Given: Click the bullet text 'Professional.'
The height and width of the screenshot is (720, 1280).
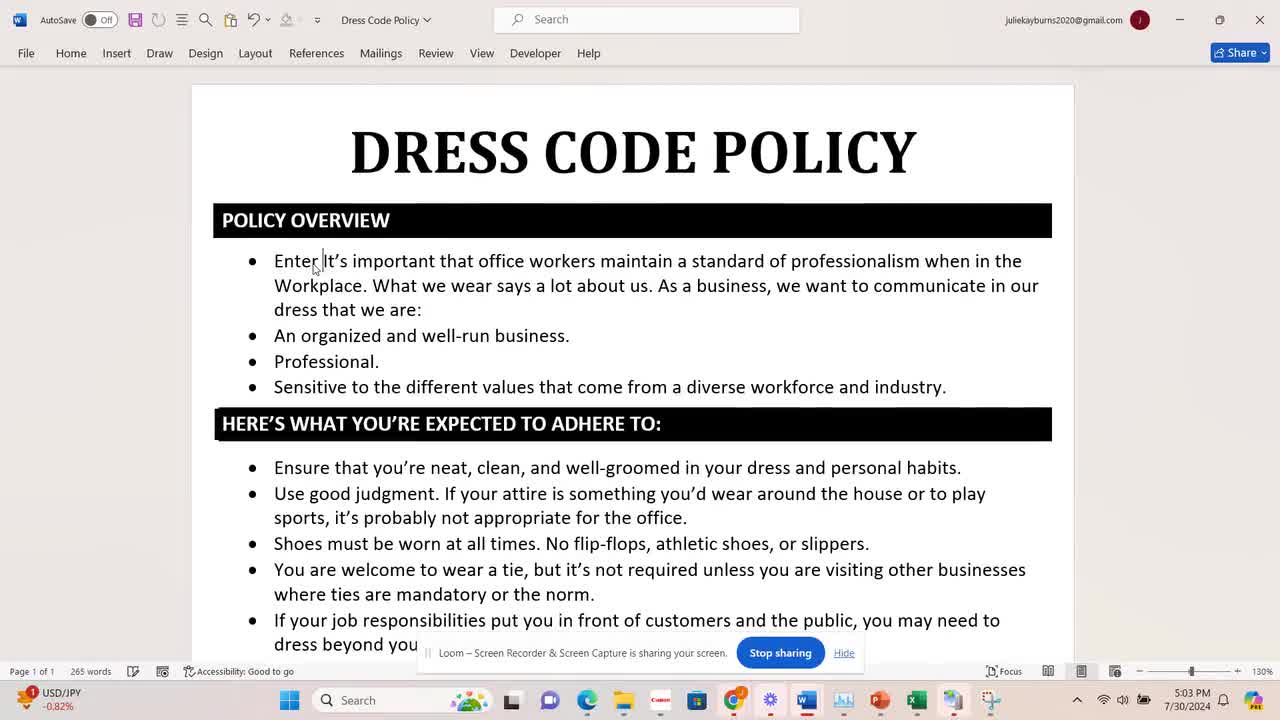Looking at the screenshot, I should point(326,361).
